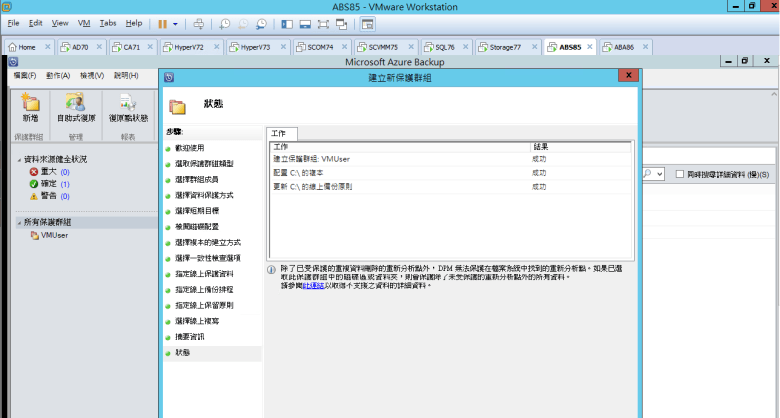This screenshot has height=418, width=780.
Task: Open the snapshot manager icon
Action: [261, 24]
